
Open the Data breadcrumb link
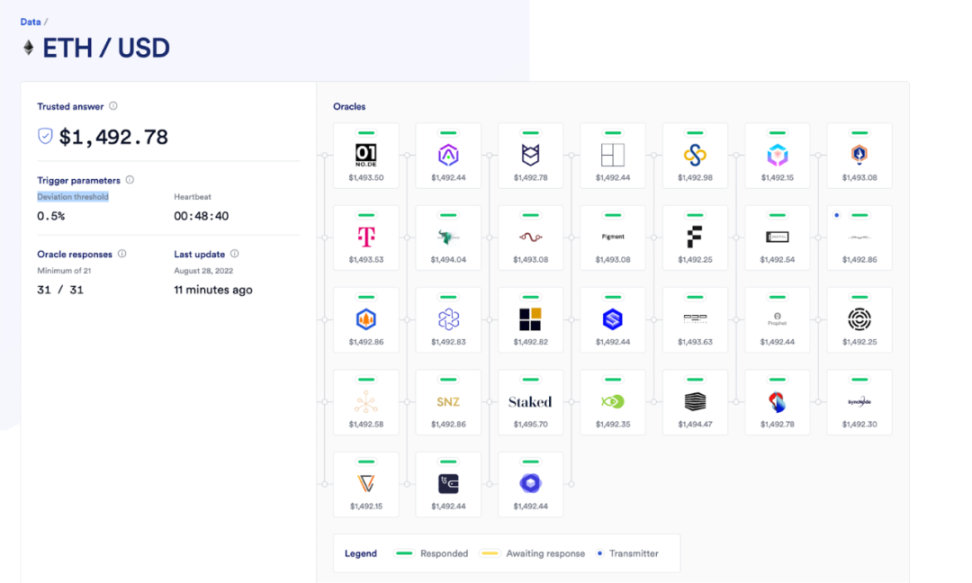click(x=30, y=21)
